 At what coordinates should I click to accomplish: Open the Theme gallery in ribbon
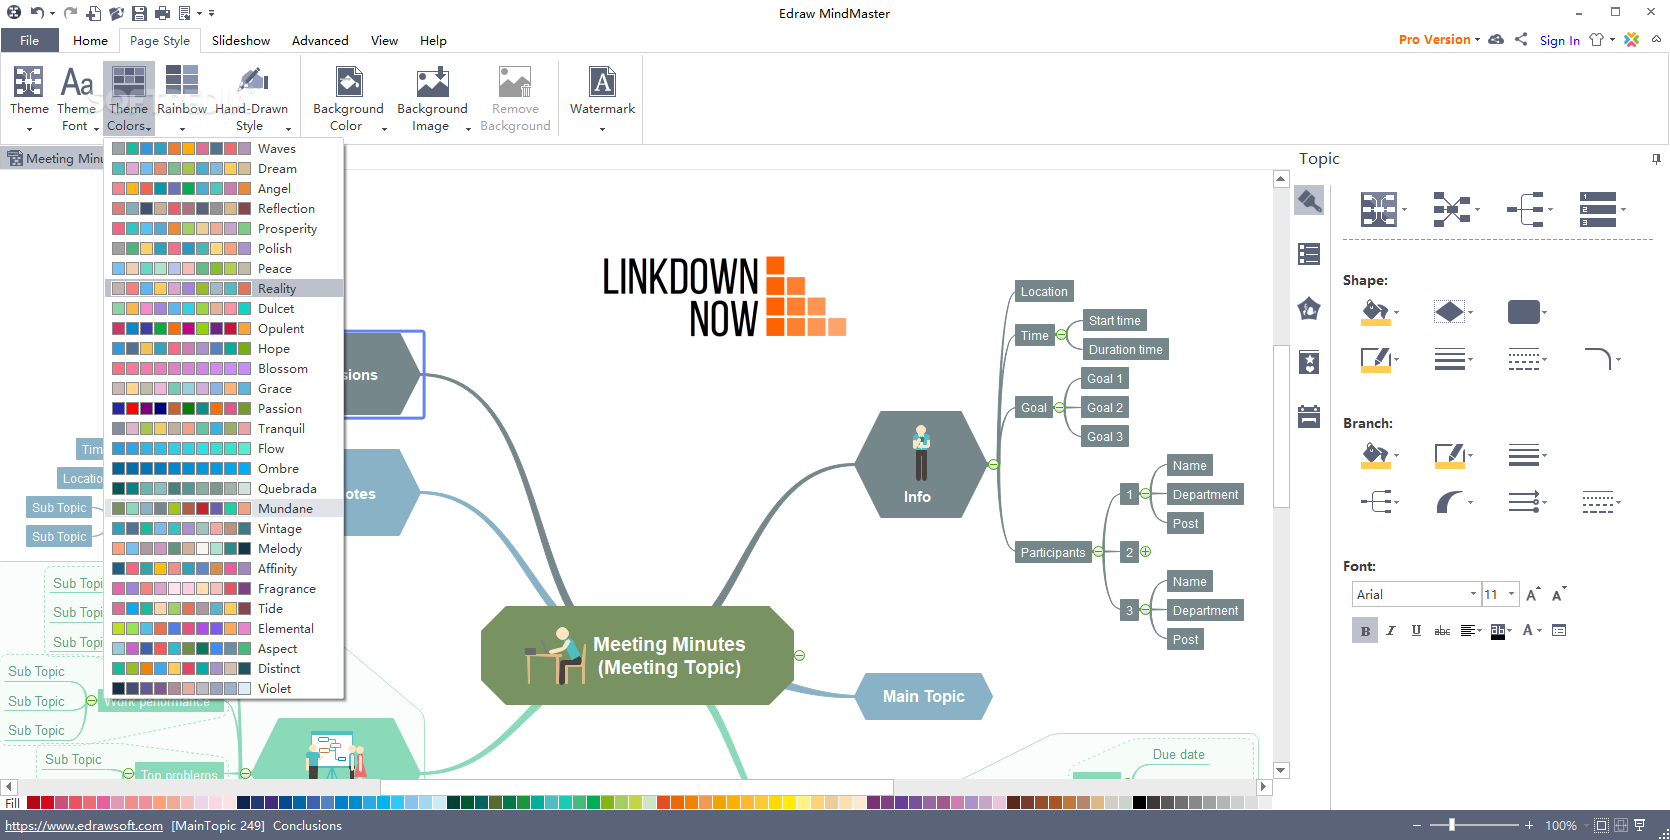pos(29,98)
